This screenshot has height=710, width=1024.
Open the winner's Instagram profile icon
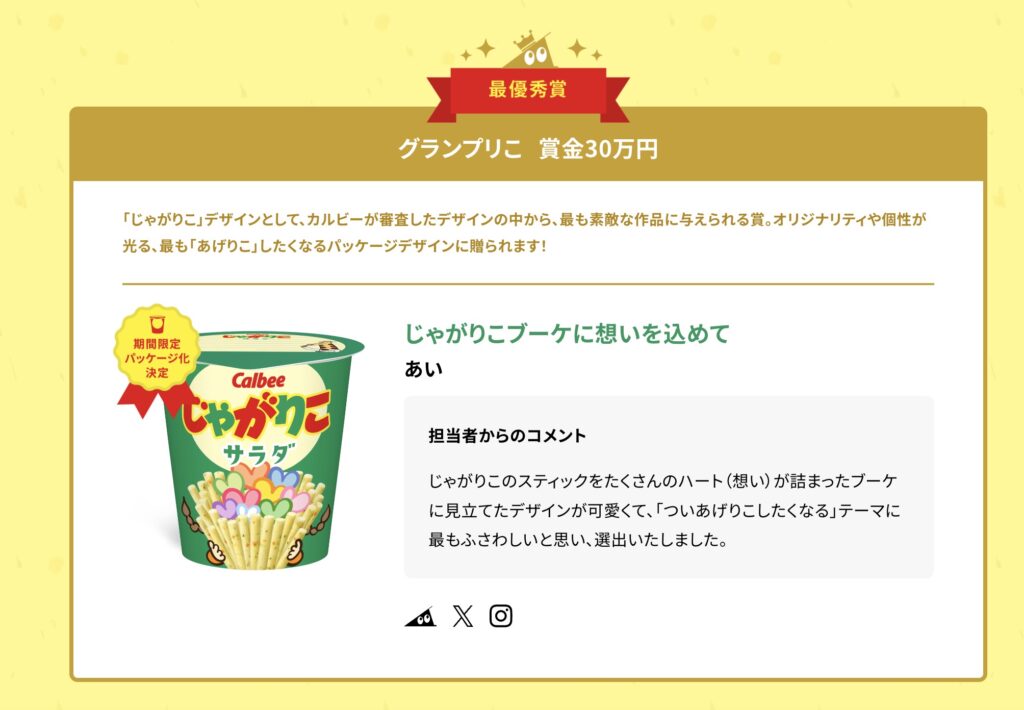pos(501,616)
